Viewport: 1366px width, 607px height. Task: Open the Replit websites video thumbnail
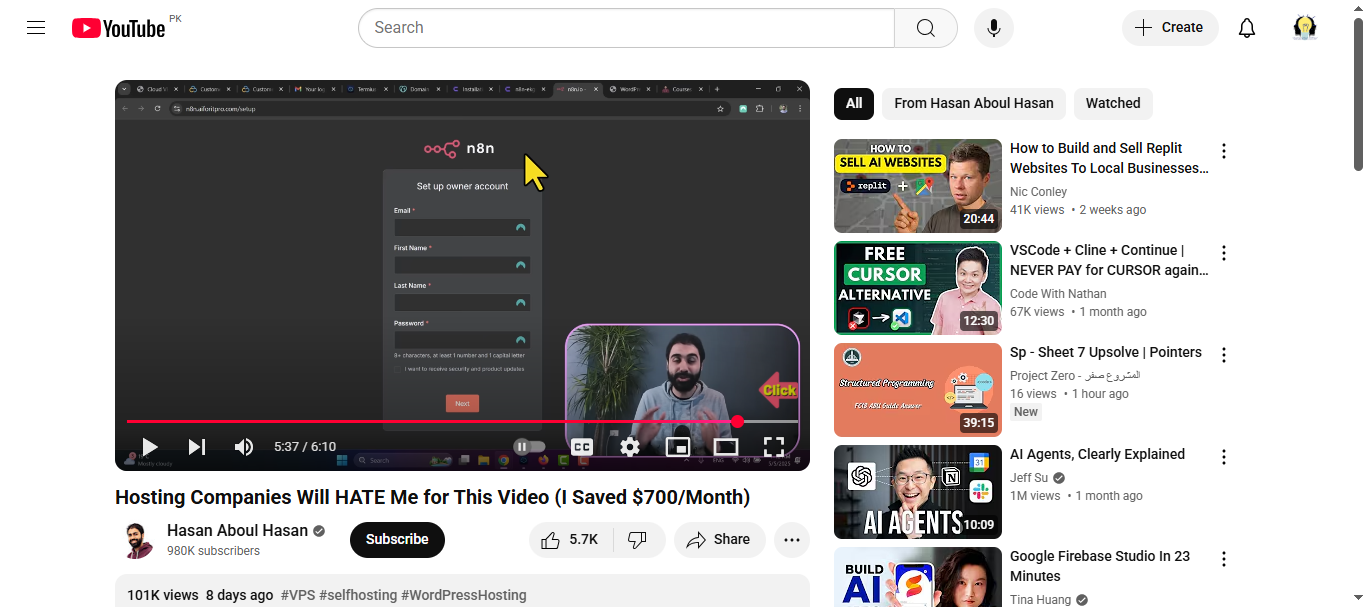pos(918,186)
